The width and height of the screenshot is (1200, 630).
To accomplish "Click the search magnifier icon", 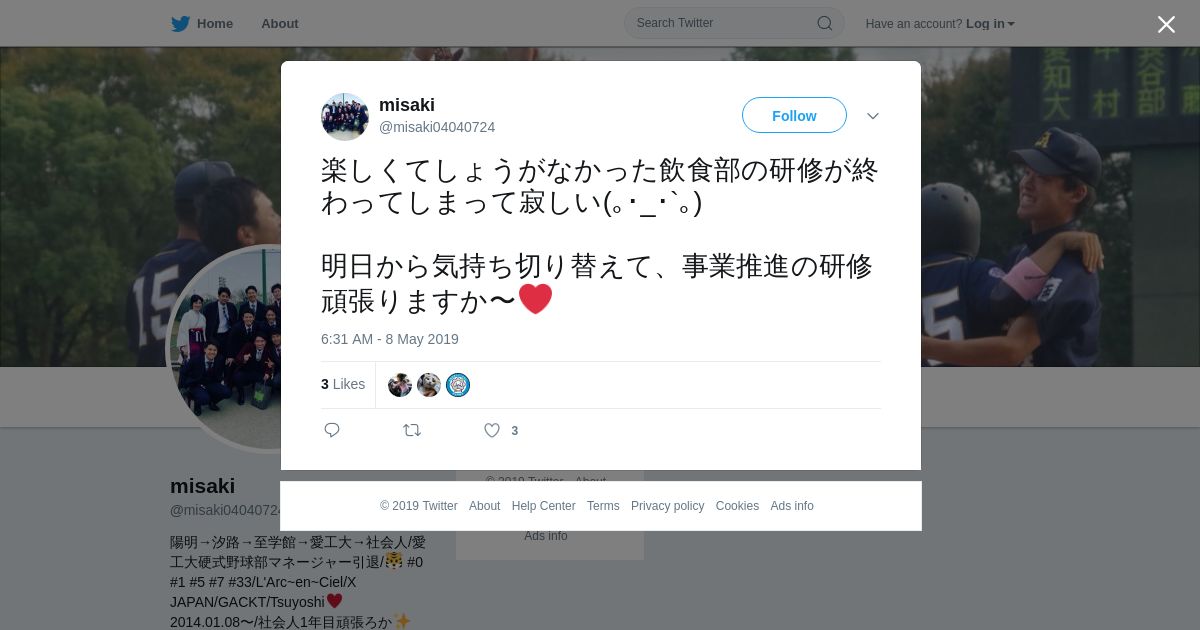I will coord(825,23).
